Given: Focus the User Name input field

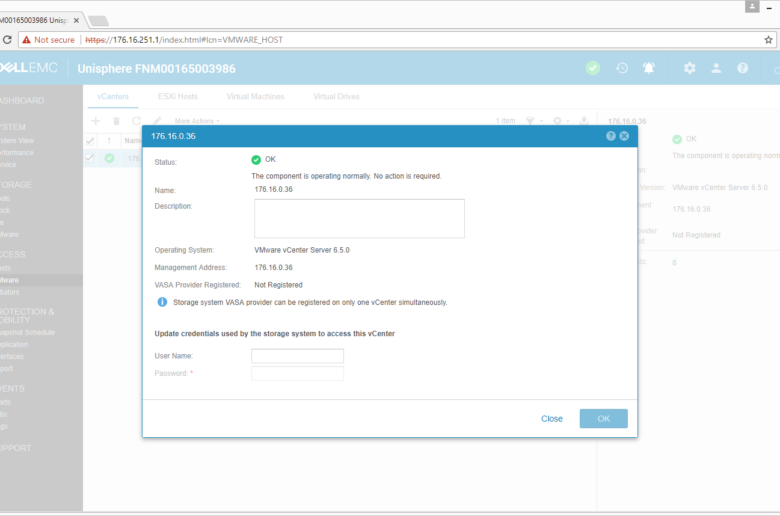Looking at the screenshot, I should click(297, 356).
